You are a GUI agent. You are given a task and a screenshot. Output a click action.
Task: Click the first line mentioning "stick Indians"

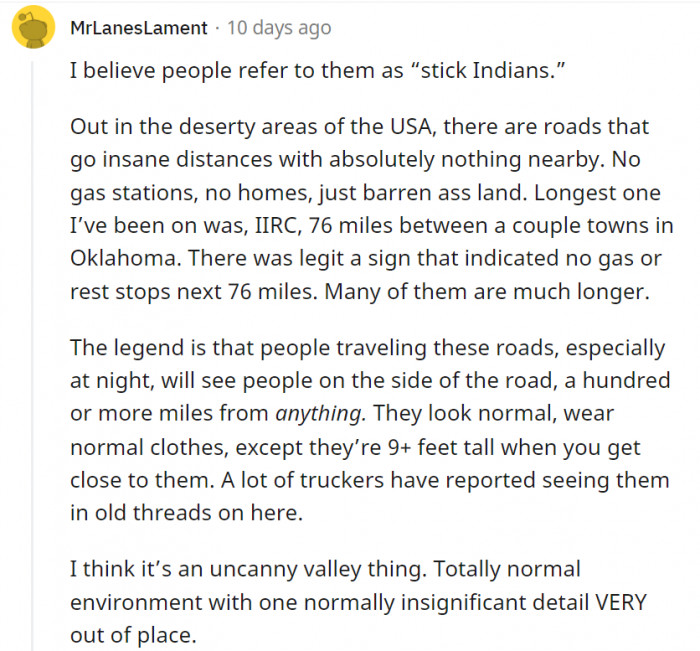tap(318, 70)
